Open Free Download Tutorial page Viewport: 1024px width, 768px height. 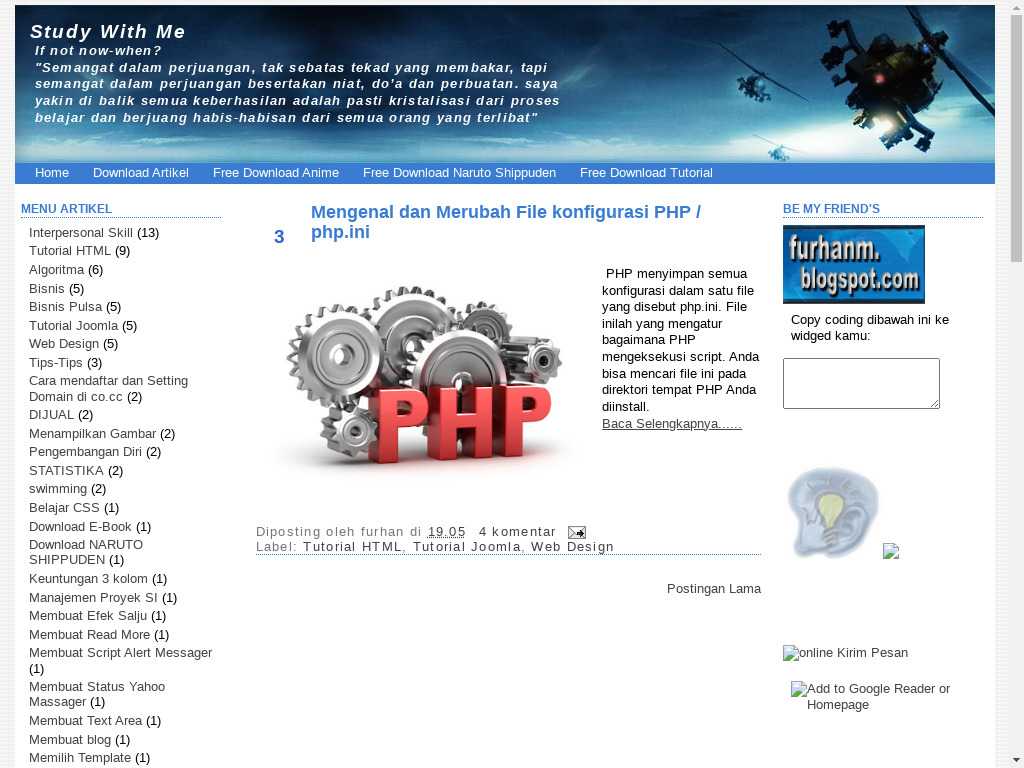pos(646,173)
